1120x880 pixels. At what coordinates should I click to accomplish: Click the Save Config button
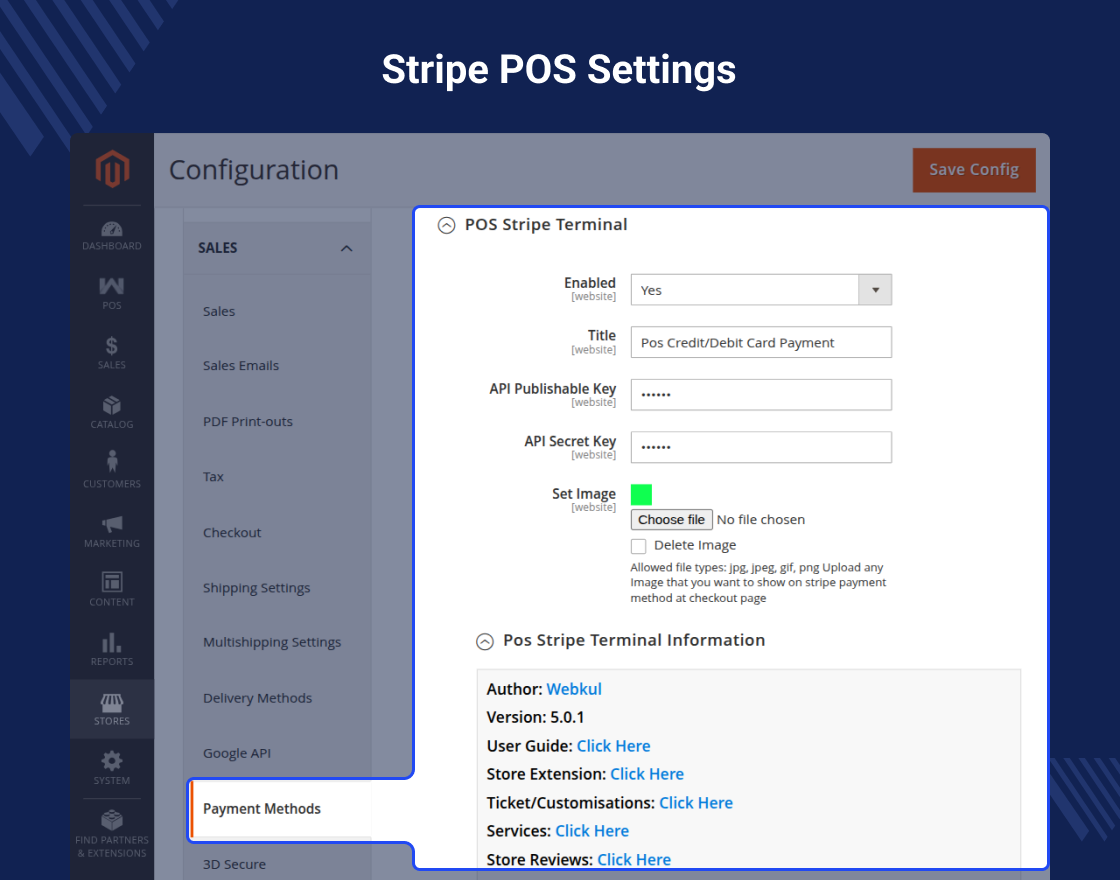pyautogui.click(x=974, y=170)
